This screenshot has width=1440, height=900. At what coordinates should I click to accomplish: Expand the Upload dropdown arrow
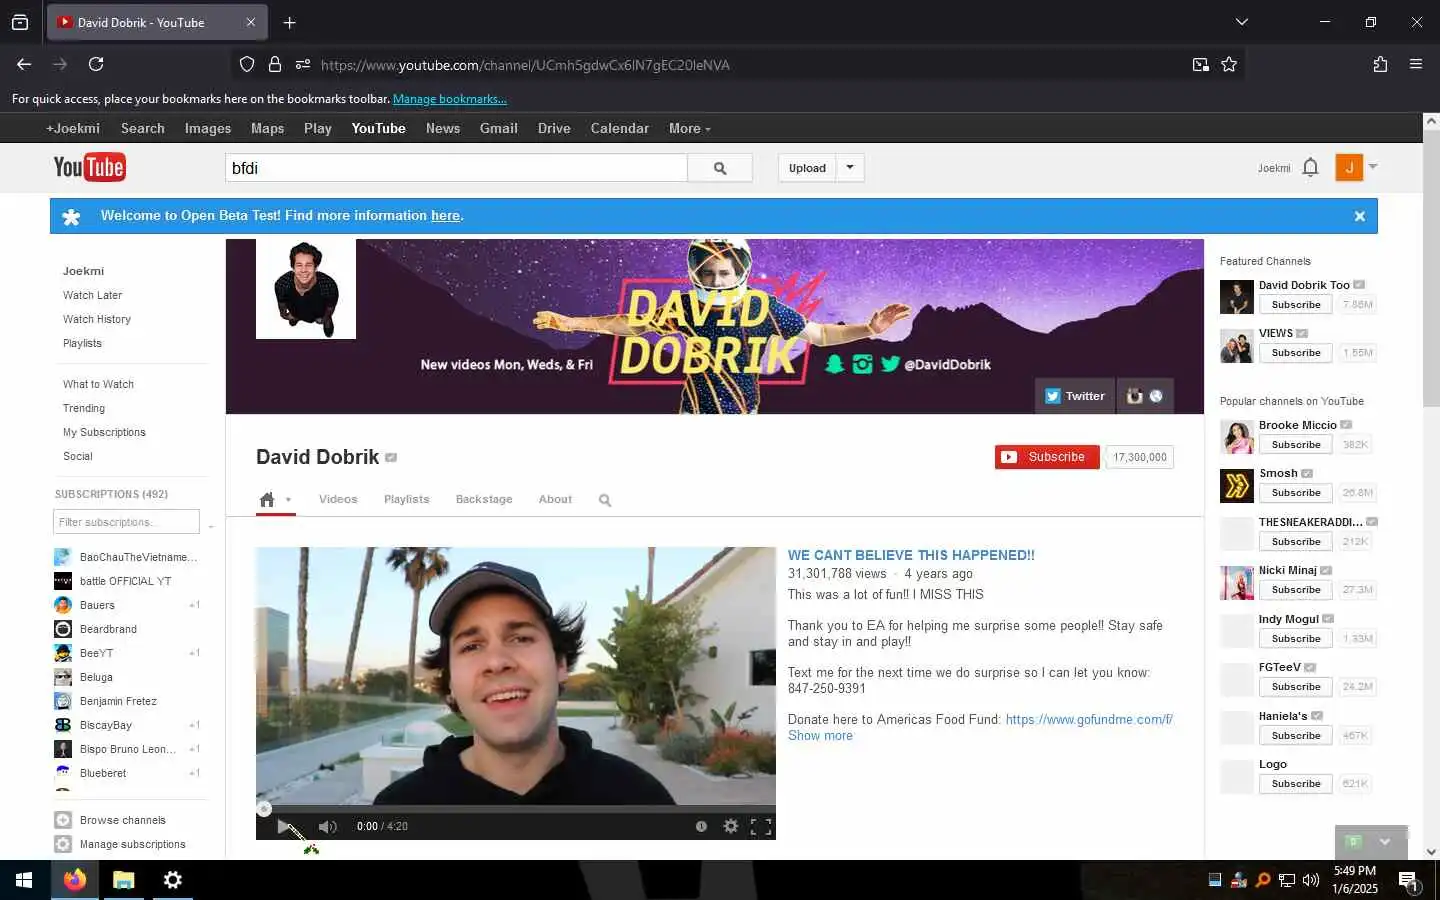click(x=850, y=168)
